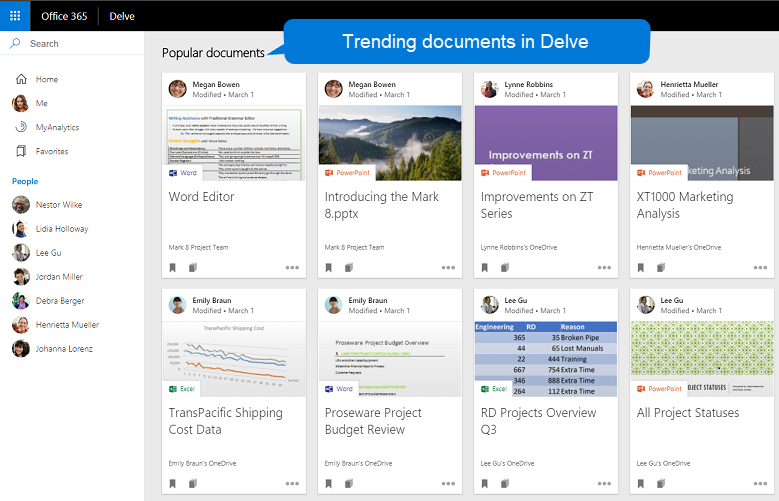The height and width of the screenshot is (501, 779).
Task: Open the Word Editor document title
Action: (201, 197)
